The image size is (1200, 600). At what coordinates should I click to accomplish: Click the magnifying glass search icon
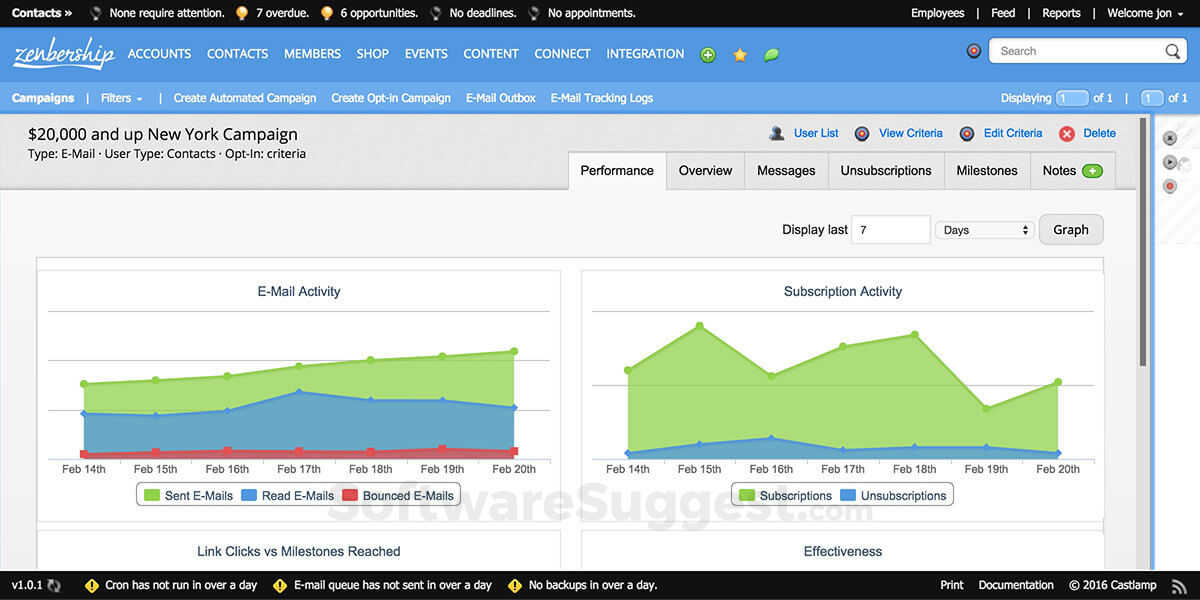point(1172,51)
